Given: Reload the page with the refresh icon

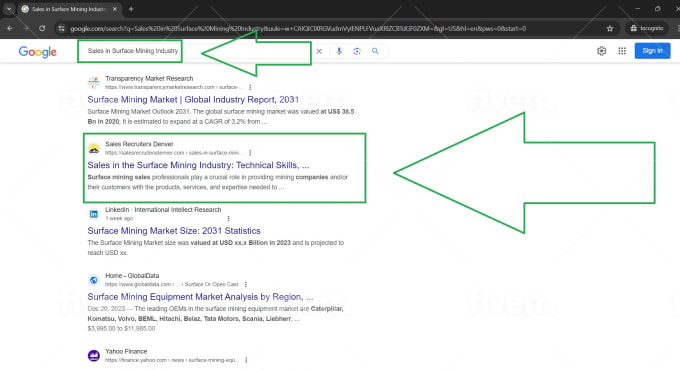Looking at the screenshot, I should click(x=42, y=28).
